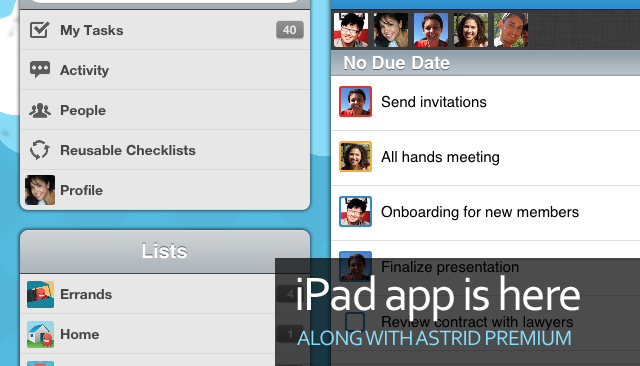
Task: Select the second member photo in top row
Action: [x=391, y=30]
